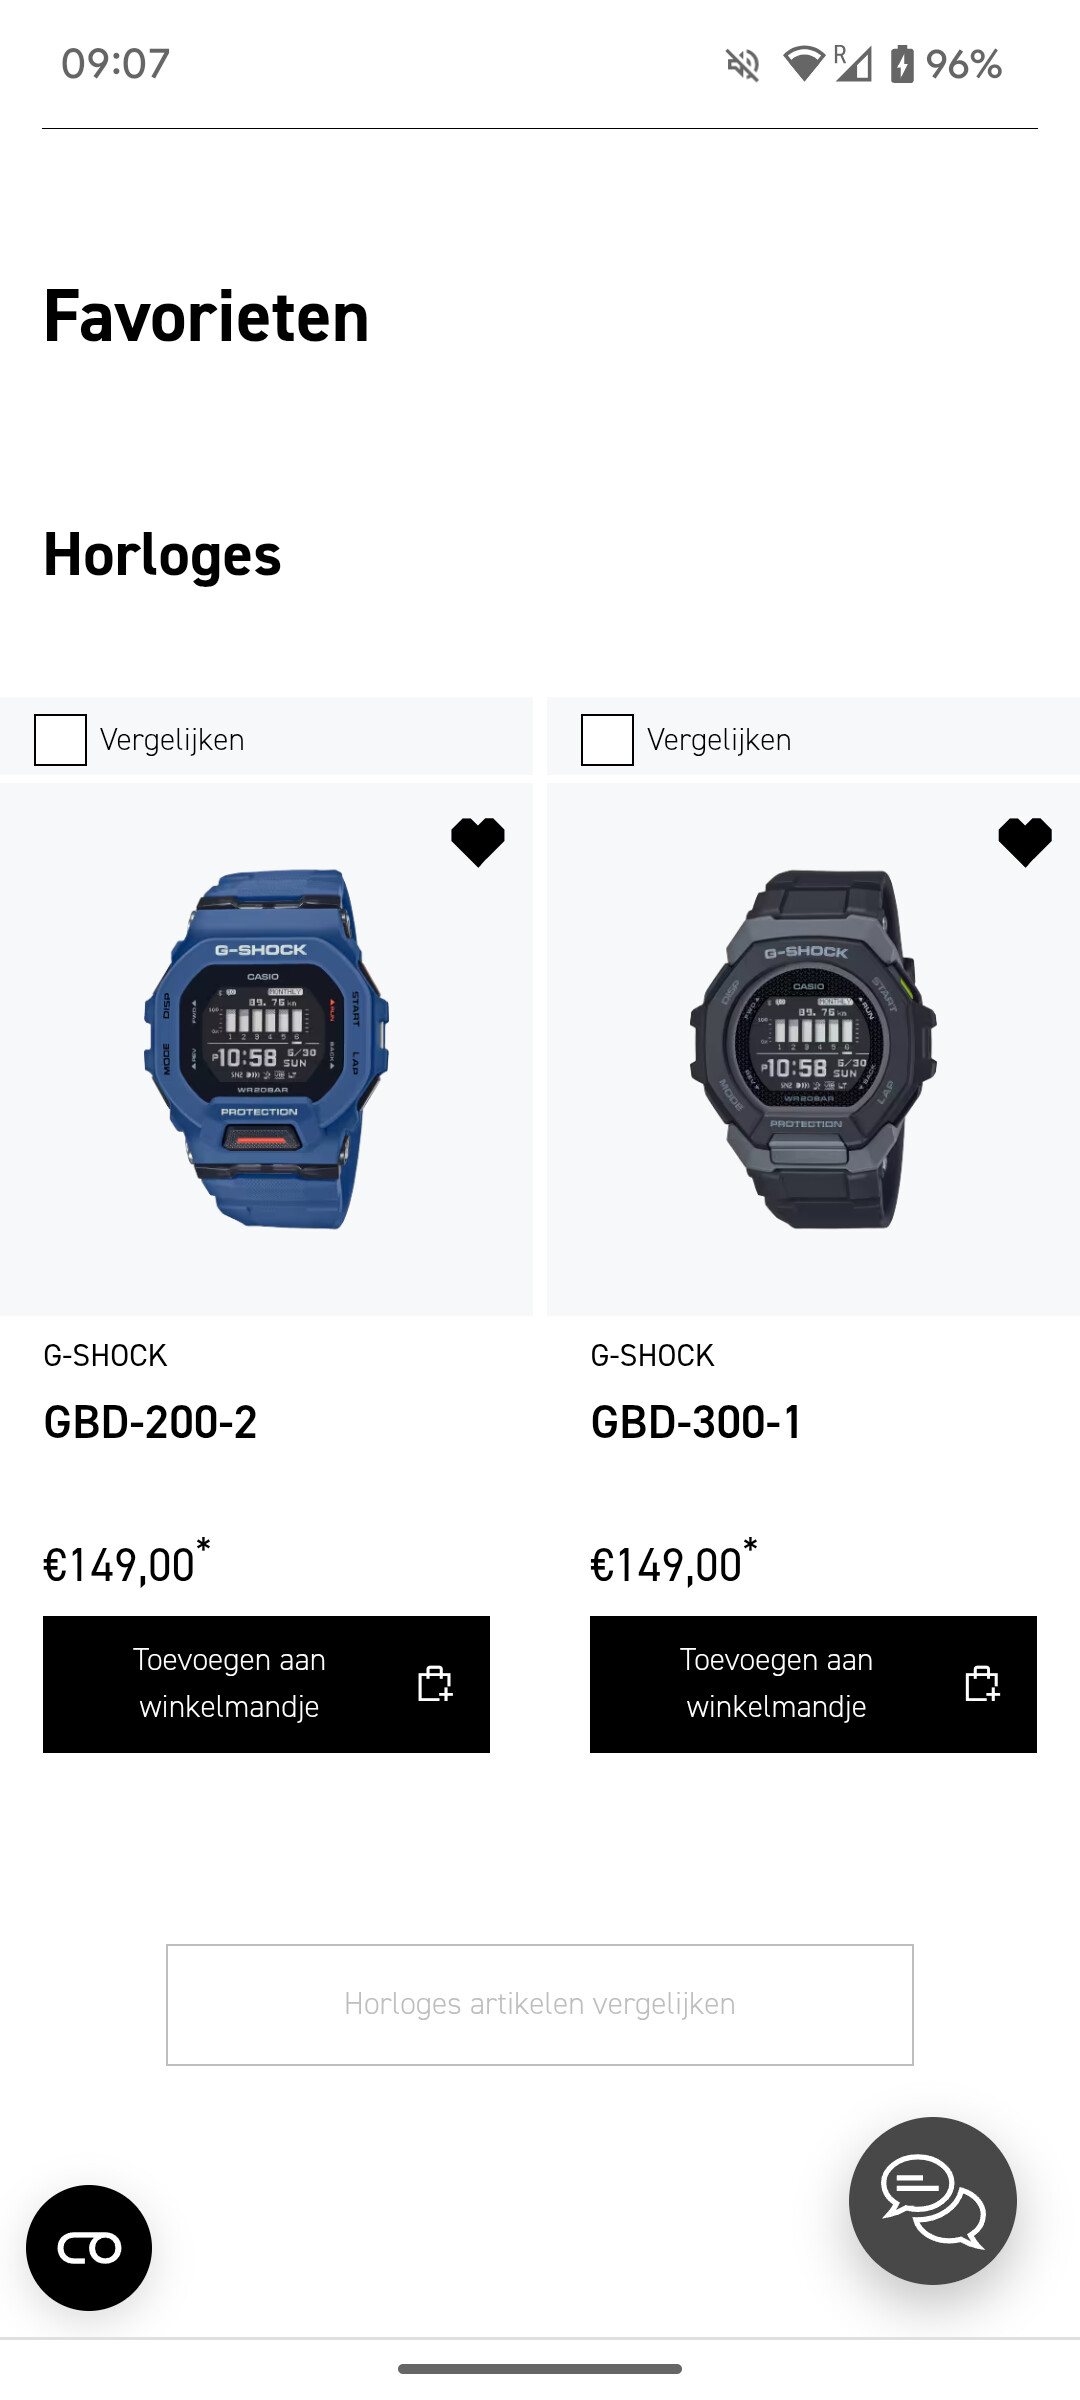
Task: Check Vergelijken box for blue GBD-200-2
Action: pos(60,740)
